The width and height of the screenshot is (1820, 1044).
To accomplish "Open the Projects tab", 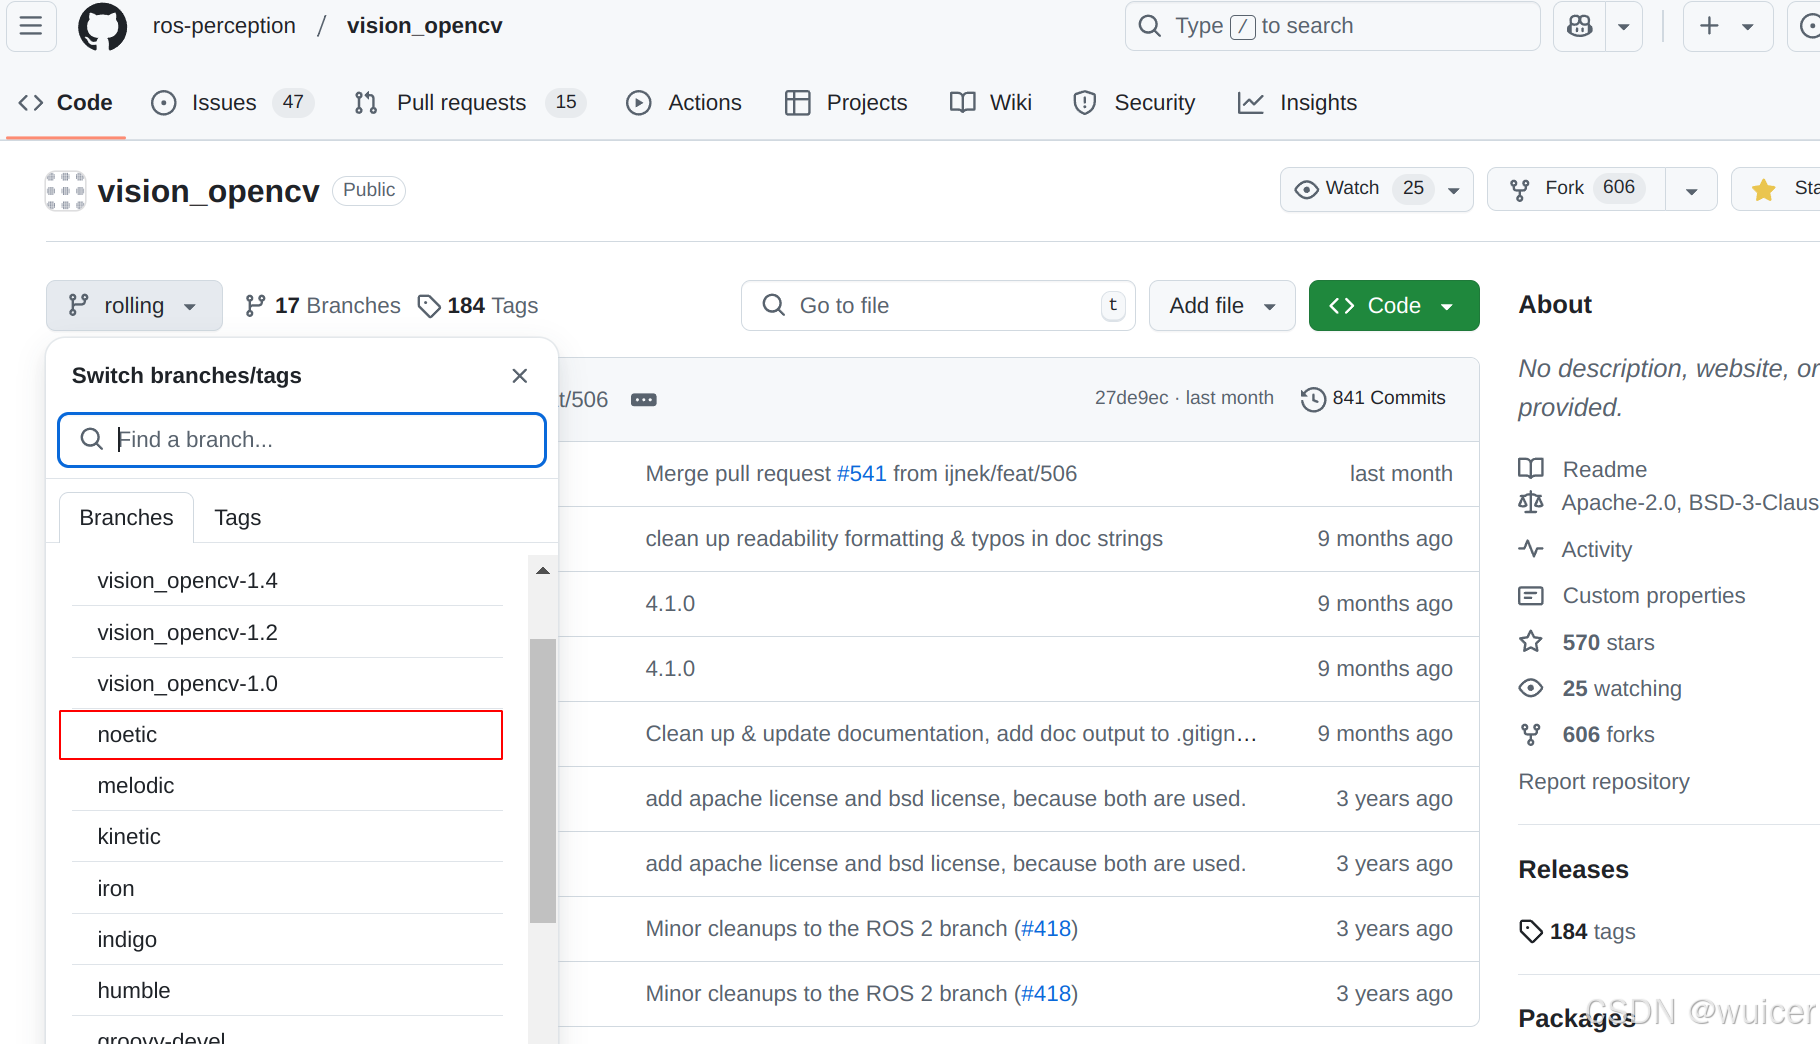I will tap(846, 103).
